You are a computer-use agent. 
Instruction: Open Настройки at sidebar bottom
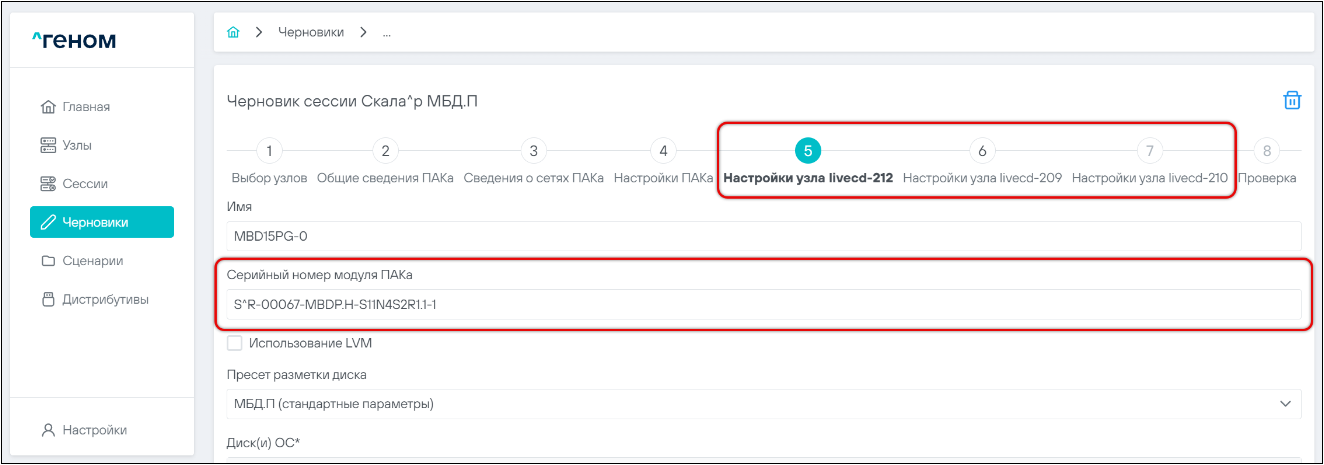(94, 430)
